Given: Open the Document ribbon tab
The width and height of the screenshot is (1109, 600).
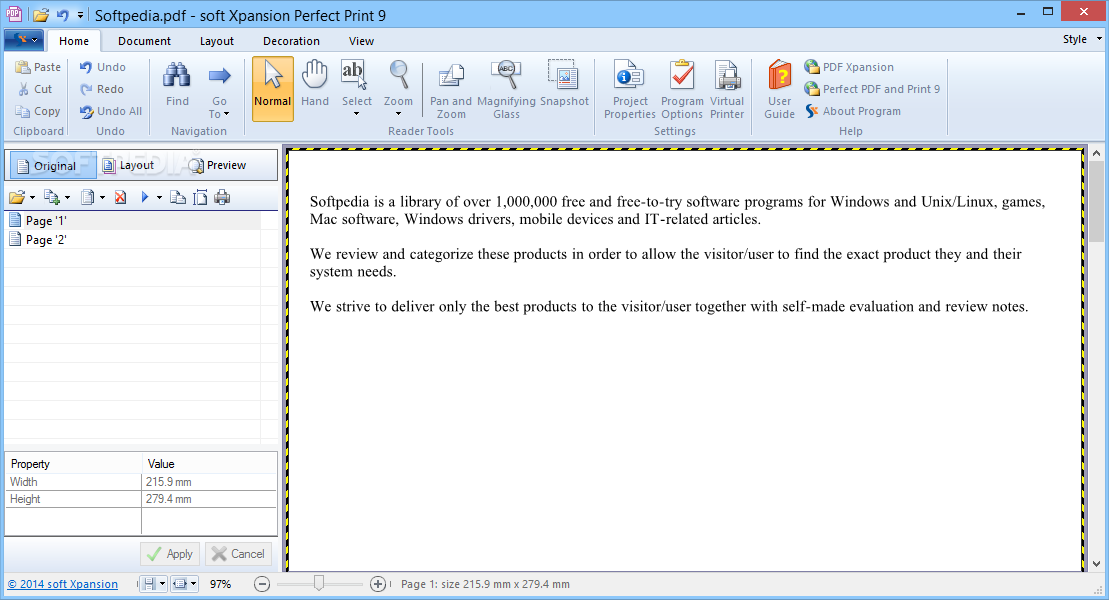Looking at the screenshot, I should pyautogui.click(x=144, y=41).
